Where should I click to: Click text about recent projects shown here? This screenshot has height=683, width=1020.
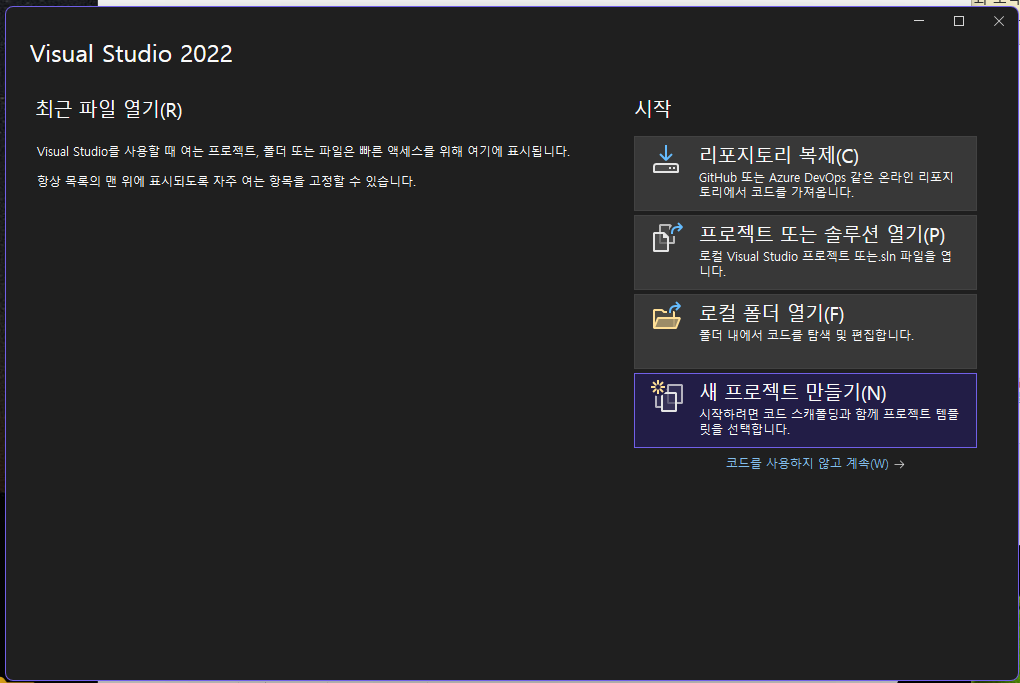303,151
